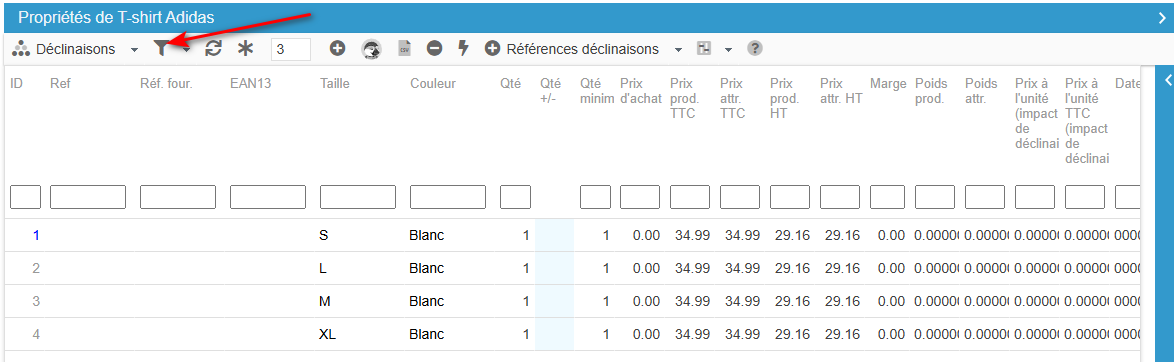Image resolution: width=1174 pixels, height=362 pixels.
Task: Click the Taille column header
Action: 334,84
